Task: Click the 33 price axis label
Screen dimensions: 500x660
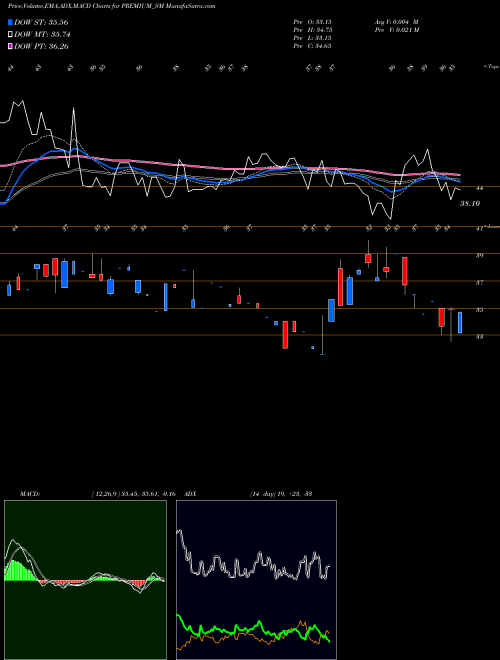Action: coord(479,337)
